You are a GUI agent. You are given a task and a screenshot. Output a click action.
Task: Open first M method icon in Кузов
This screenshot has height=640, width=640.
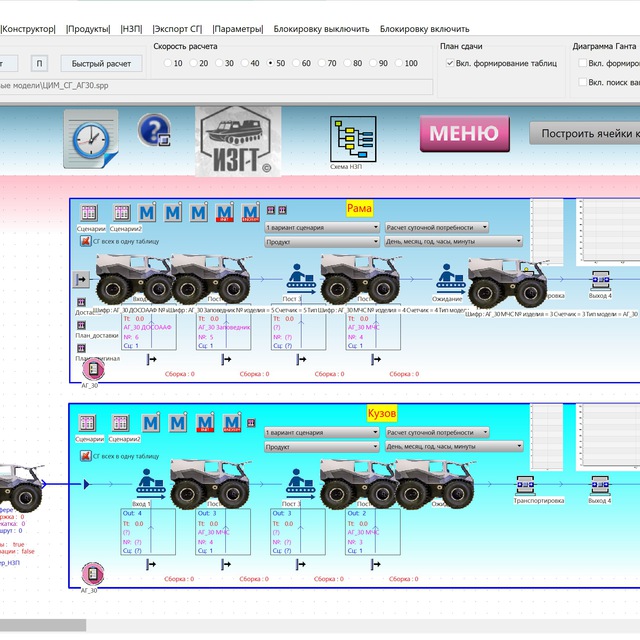pos(151,423)
